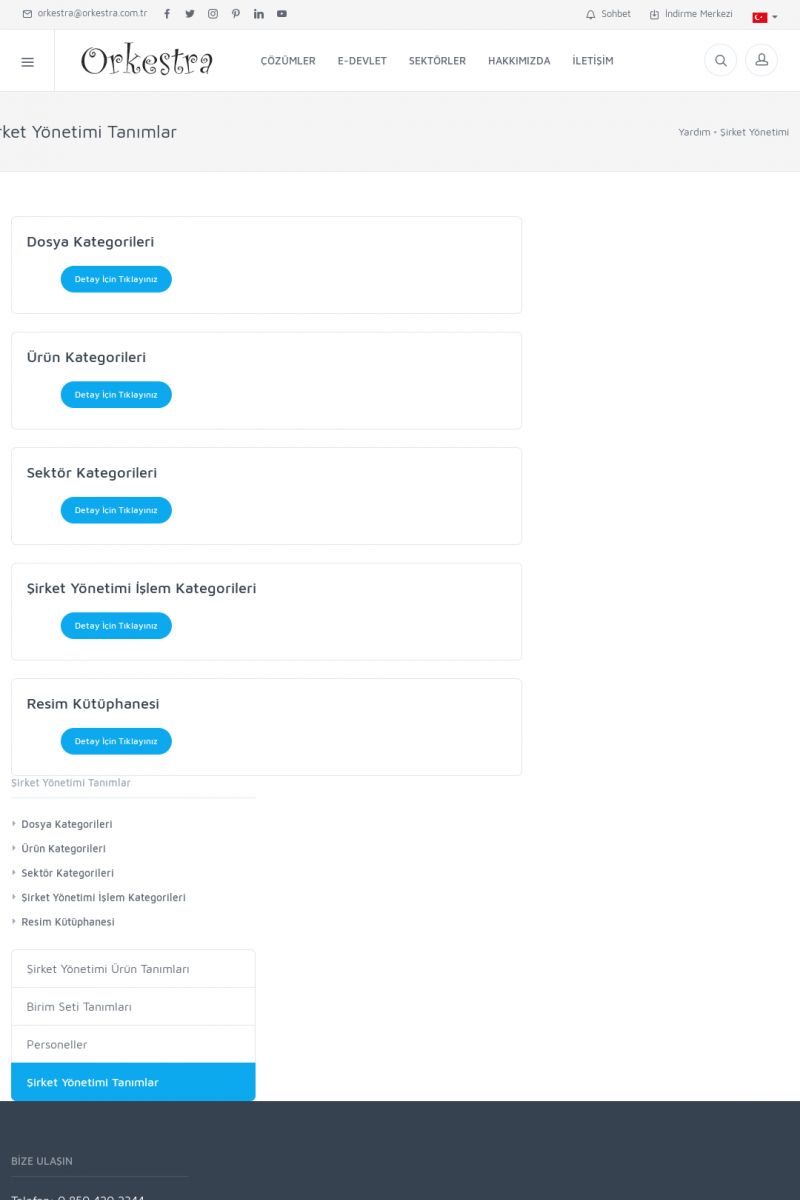Open the ÇÖZÜMLER menu
800x1200 pixels.
coord(288,61)
